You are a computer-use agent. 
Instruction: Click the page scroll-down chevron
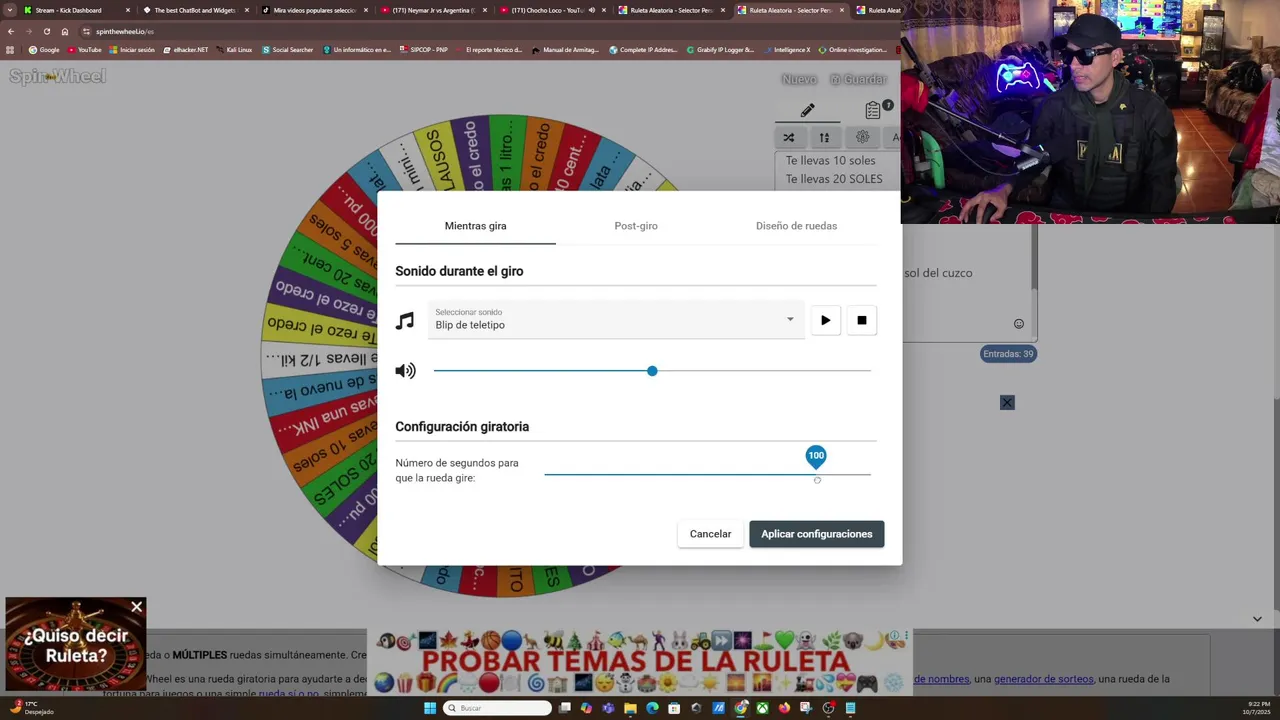point(1257,619)
